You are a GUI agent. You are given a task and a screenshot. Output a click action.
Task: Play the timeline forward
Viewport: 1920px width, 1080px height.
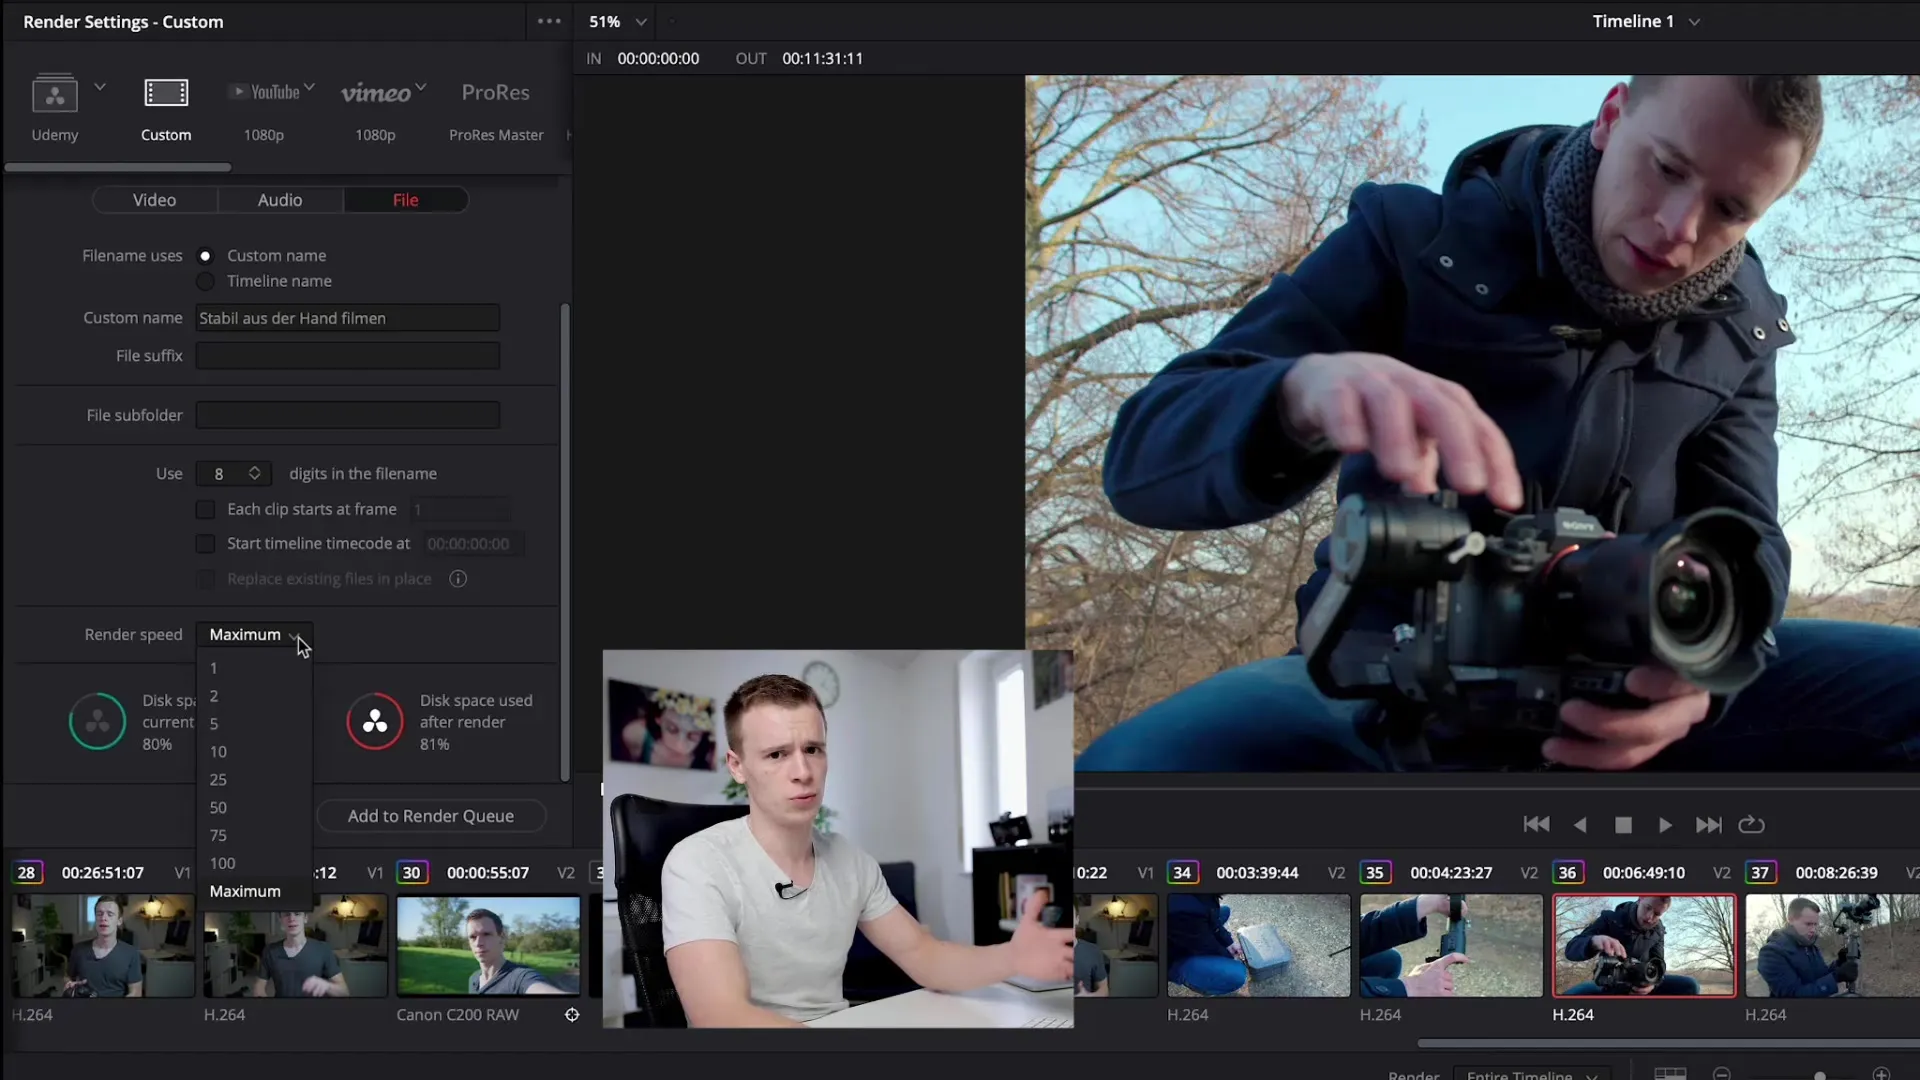click(1665, 825)
